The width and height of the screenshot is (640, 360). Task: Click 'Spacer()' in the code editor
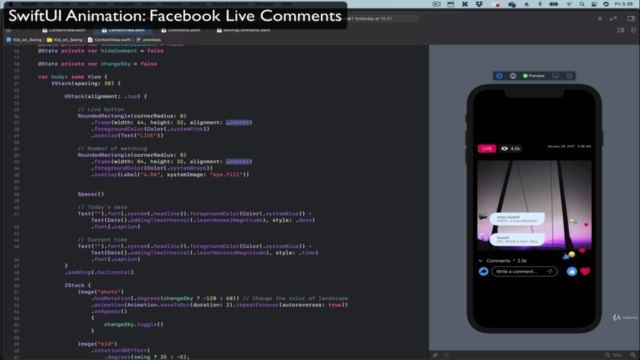point(91,194)
